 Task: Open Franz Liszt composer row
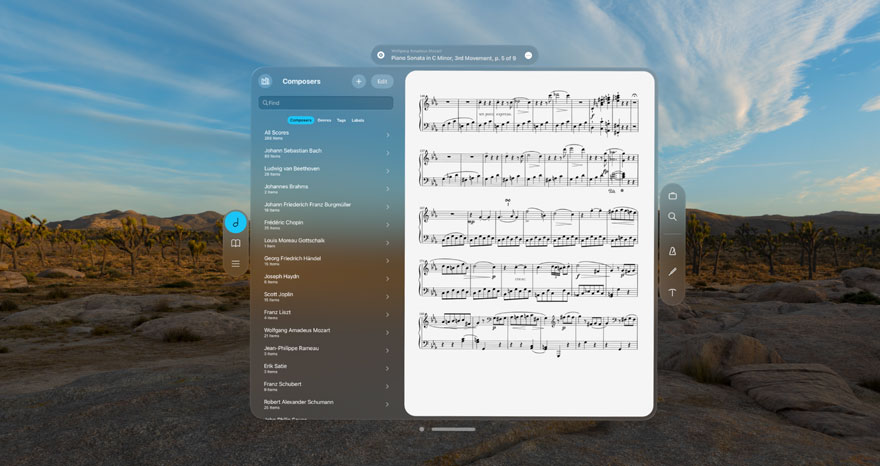[327, 314]
